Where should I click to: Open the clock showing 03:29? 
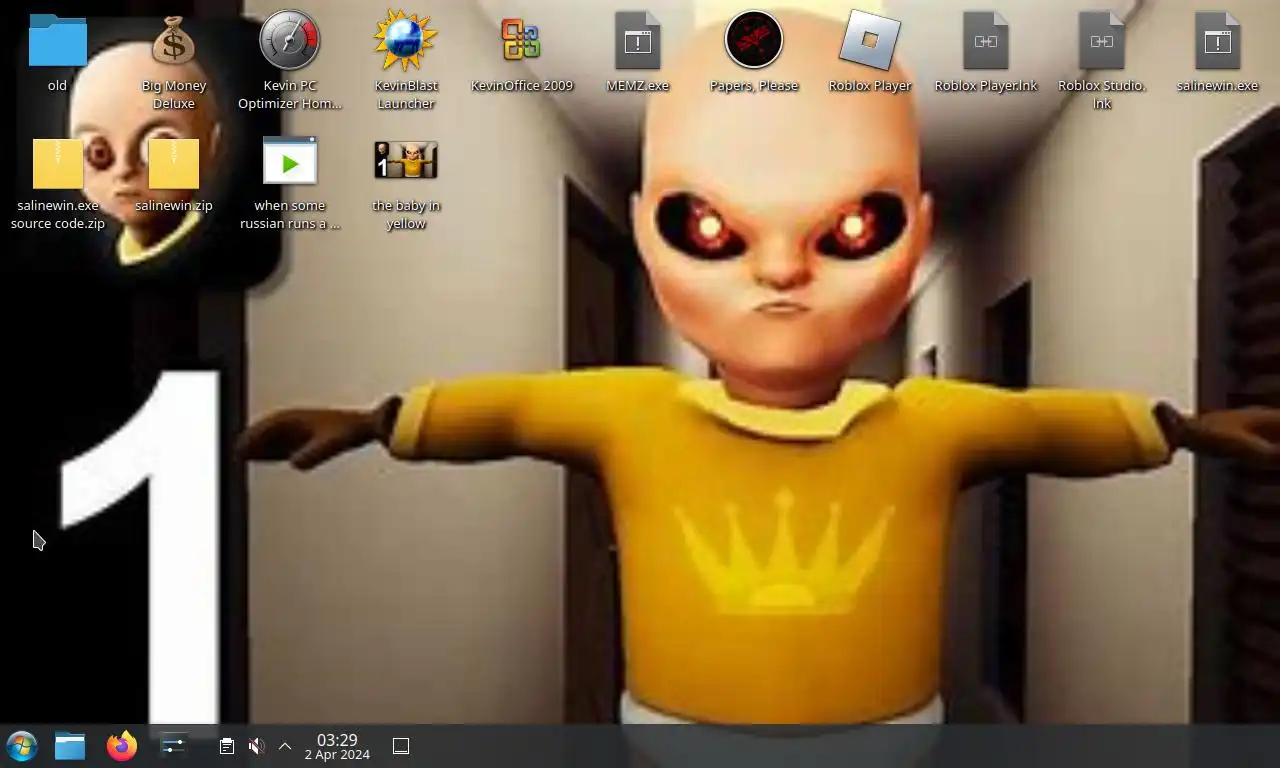tap(337, 746)
